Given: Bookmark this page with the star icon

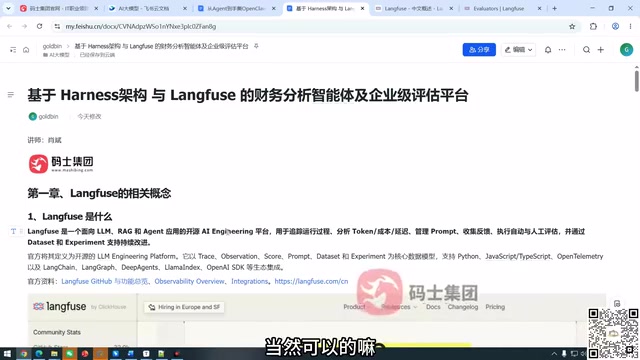Looking at the screenshot, I should (572, 26).
